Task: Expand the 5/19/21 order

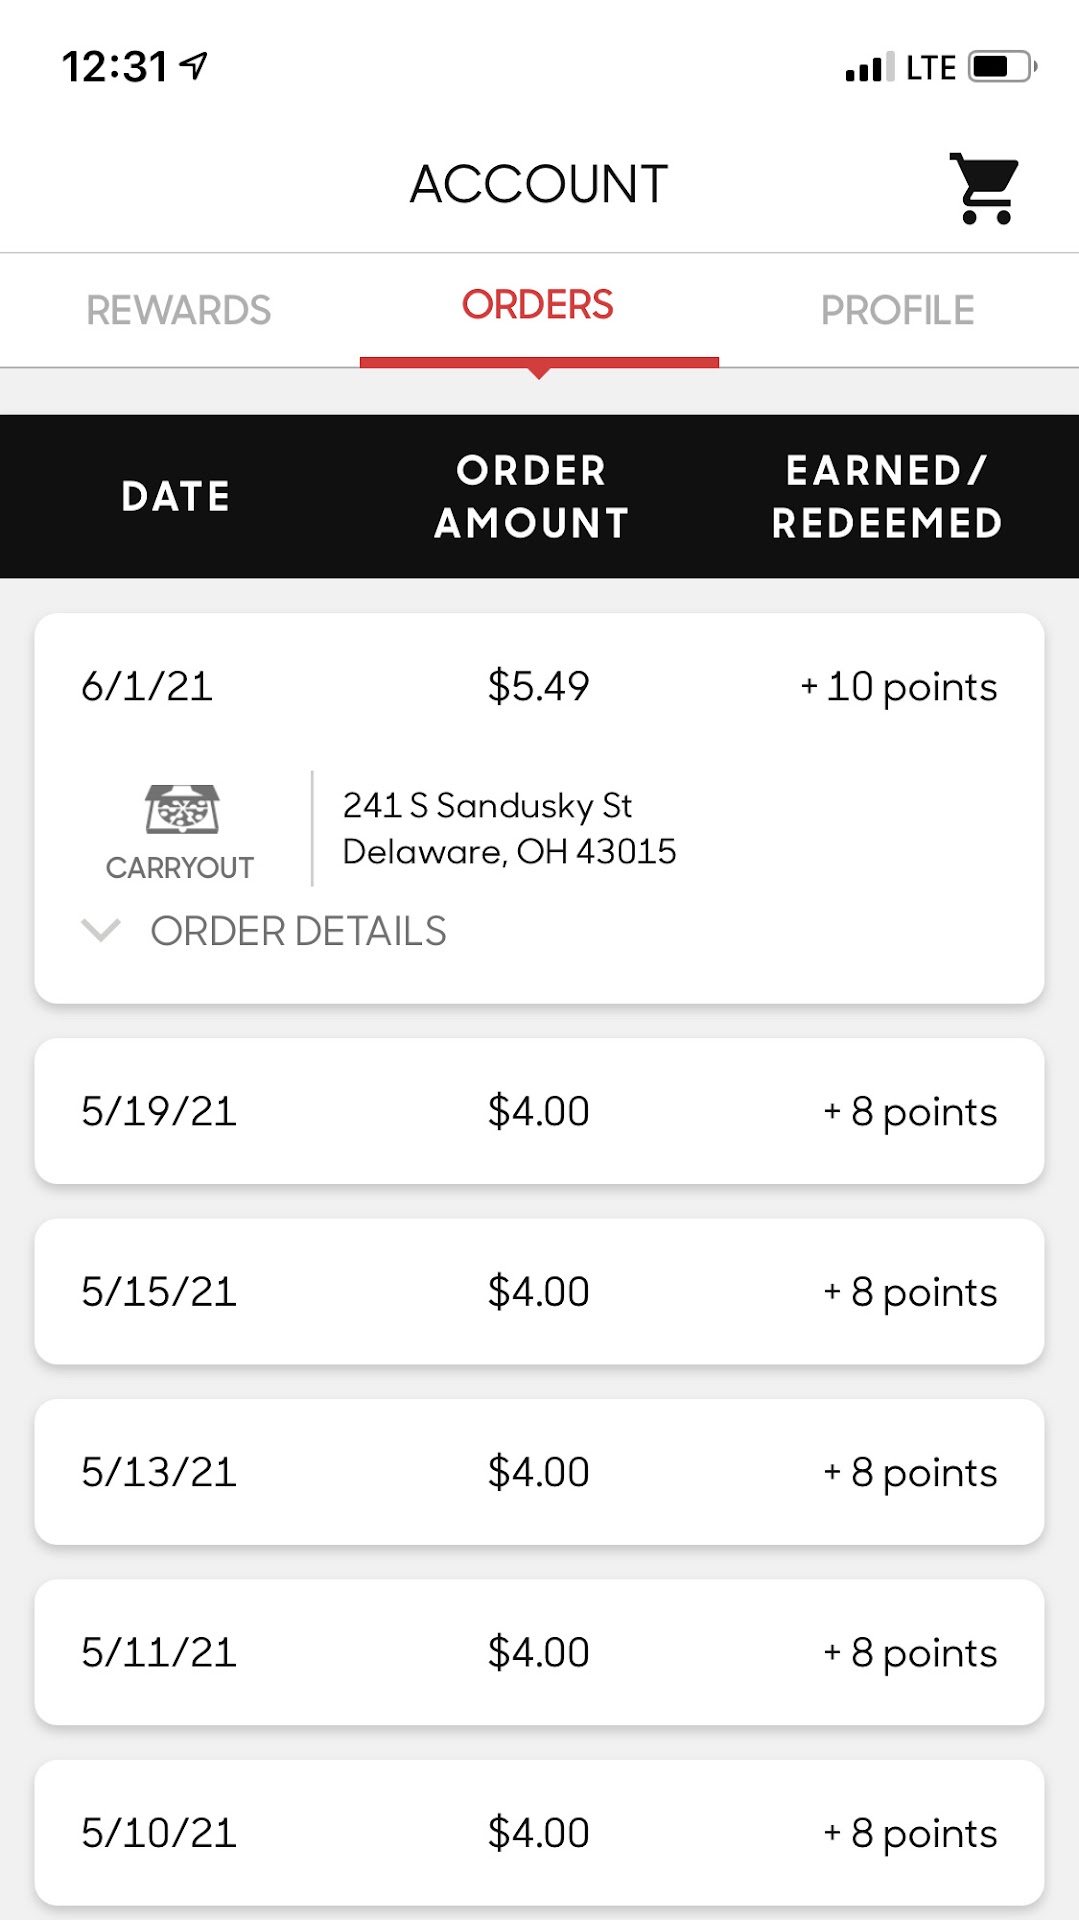Action: click(x=539, y=1111)
